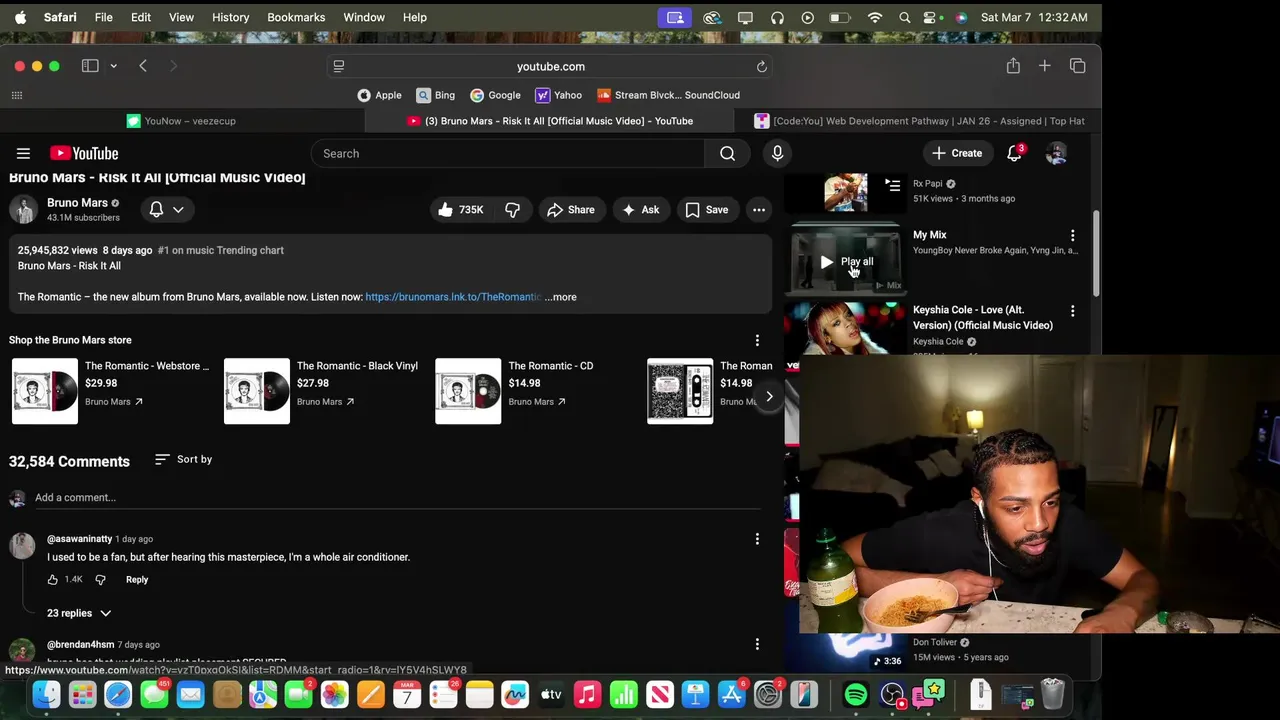This screenshot has height=720, width=1280.
Task: Expand the description with ...more
Action: 561,297
